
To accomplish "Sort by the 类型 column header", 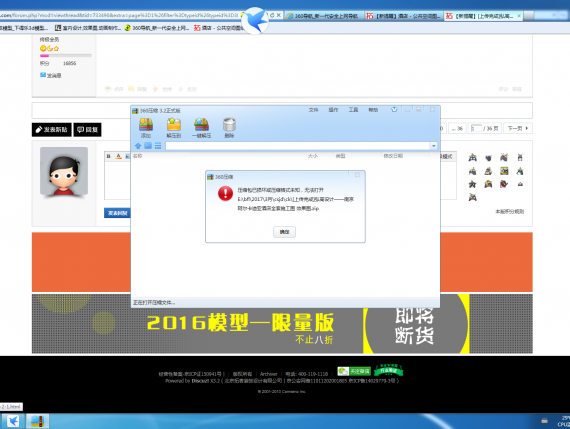I will pyautogui.click(x=340, y=156).
